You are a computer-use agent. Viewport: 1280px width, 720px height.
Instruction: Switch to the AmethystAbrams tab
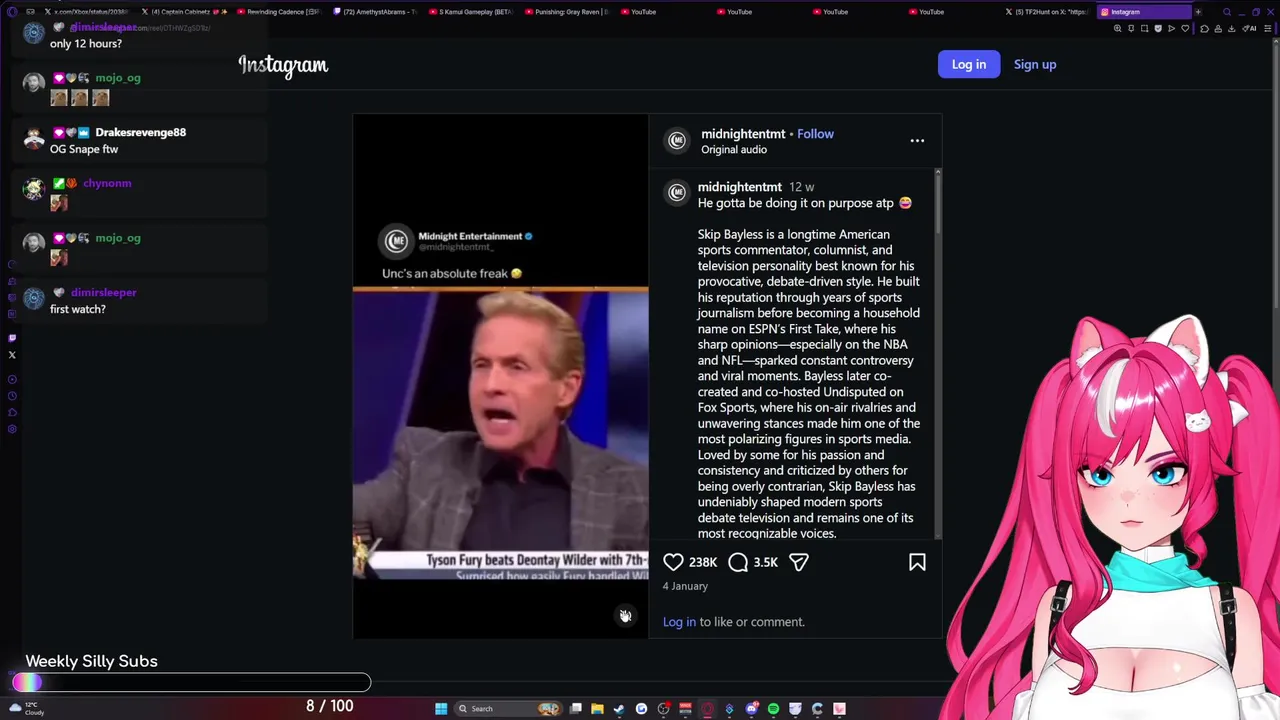[x=378, y=12]
